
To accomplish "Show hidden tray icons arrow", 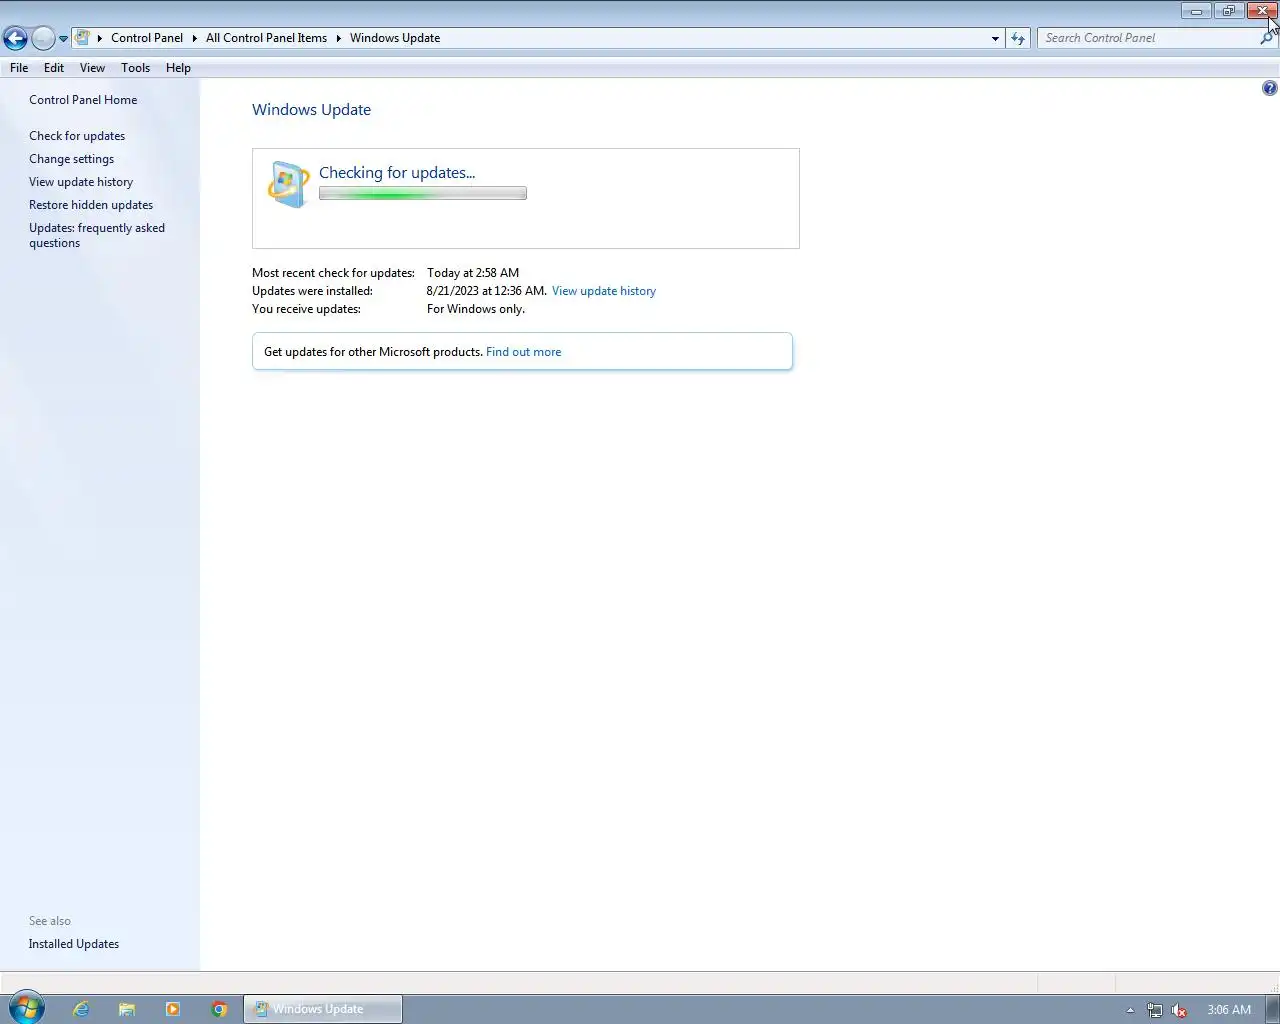I will (1130, 1010).
